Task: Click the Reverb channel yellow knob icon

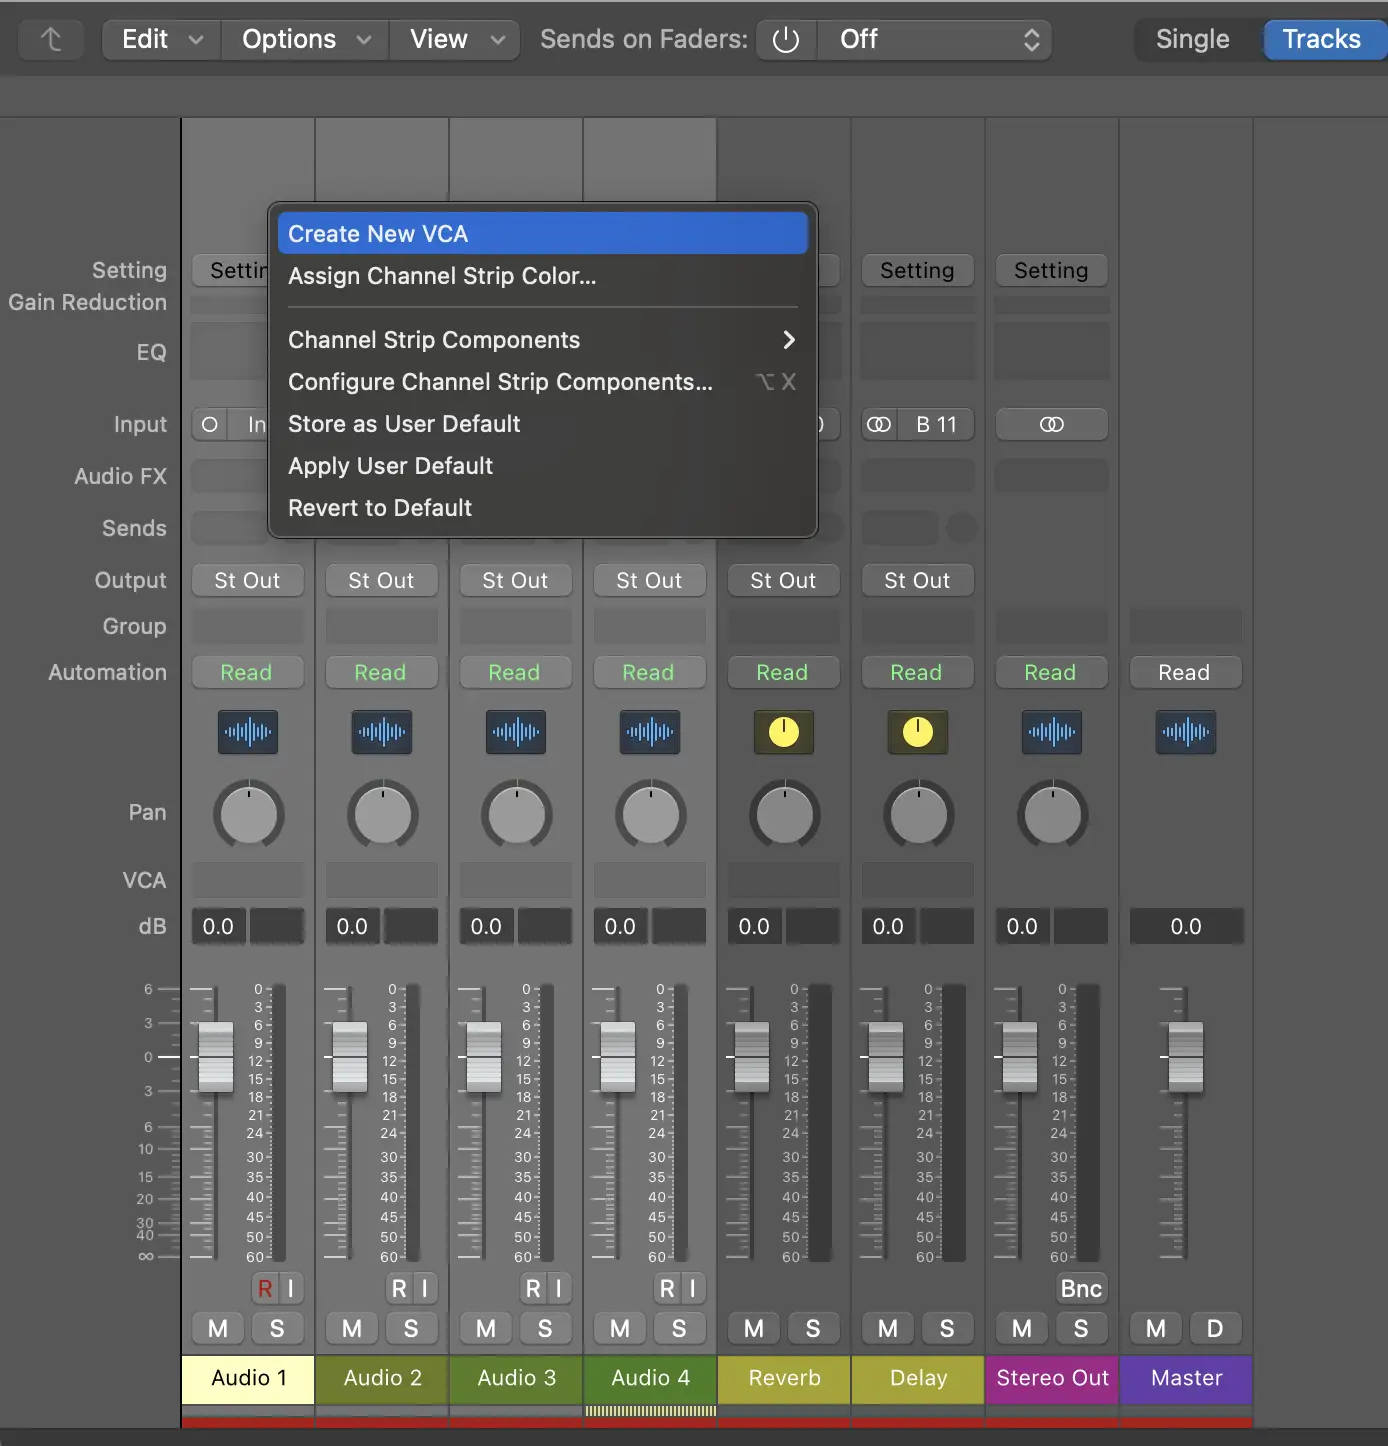Action: tap(783, 732)
